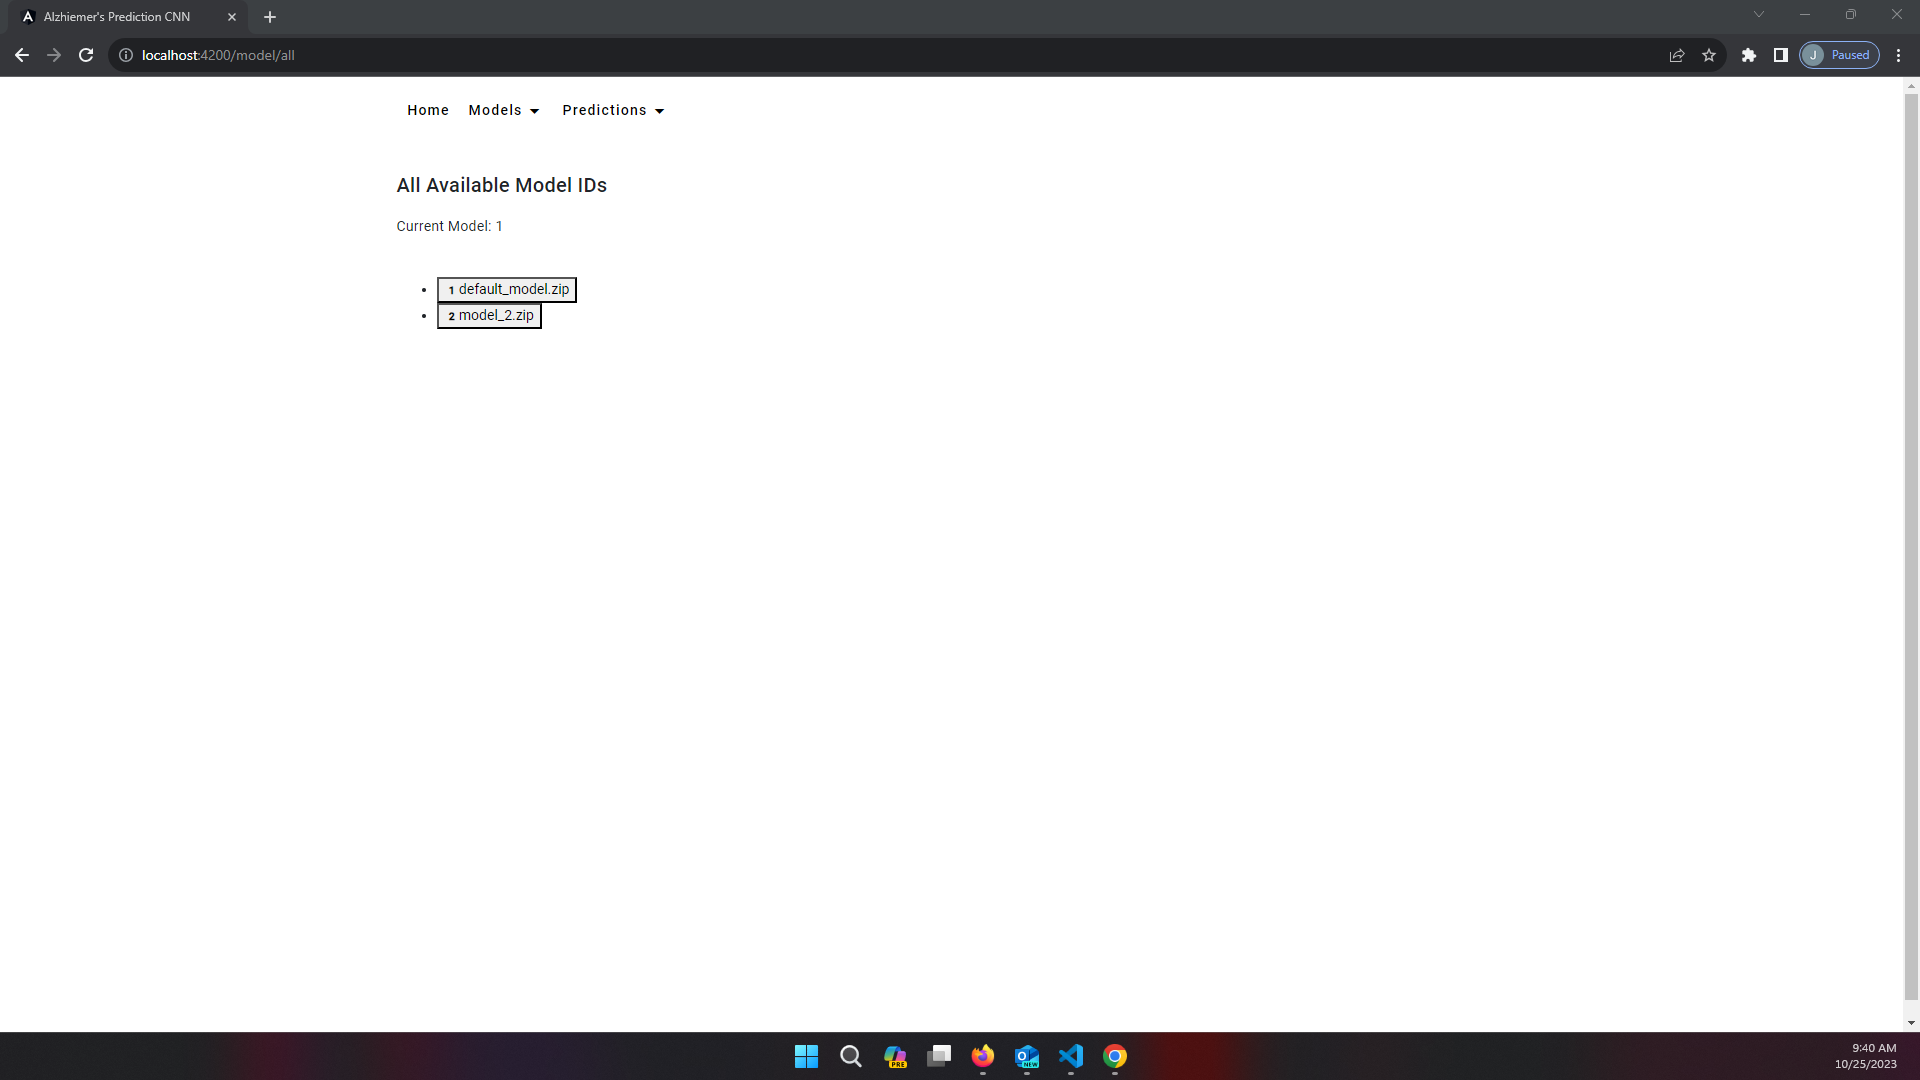Go back to previous page

click(22, 55)
